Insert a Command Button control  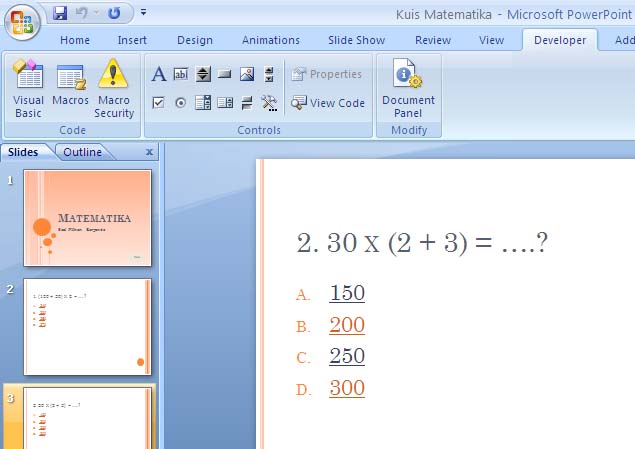pos(225,74)
